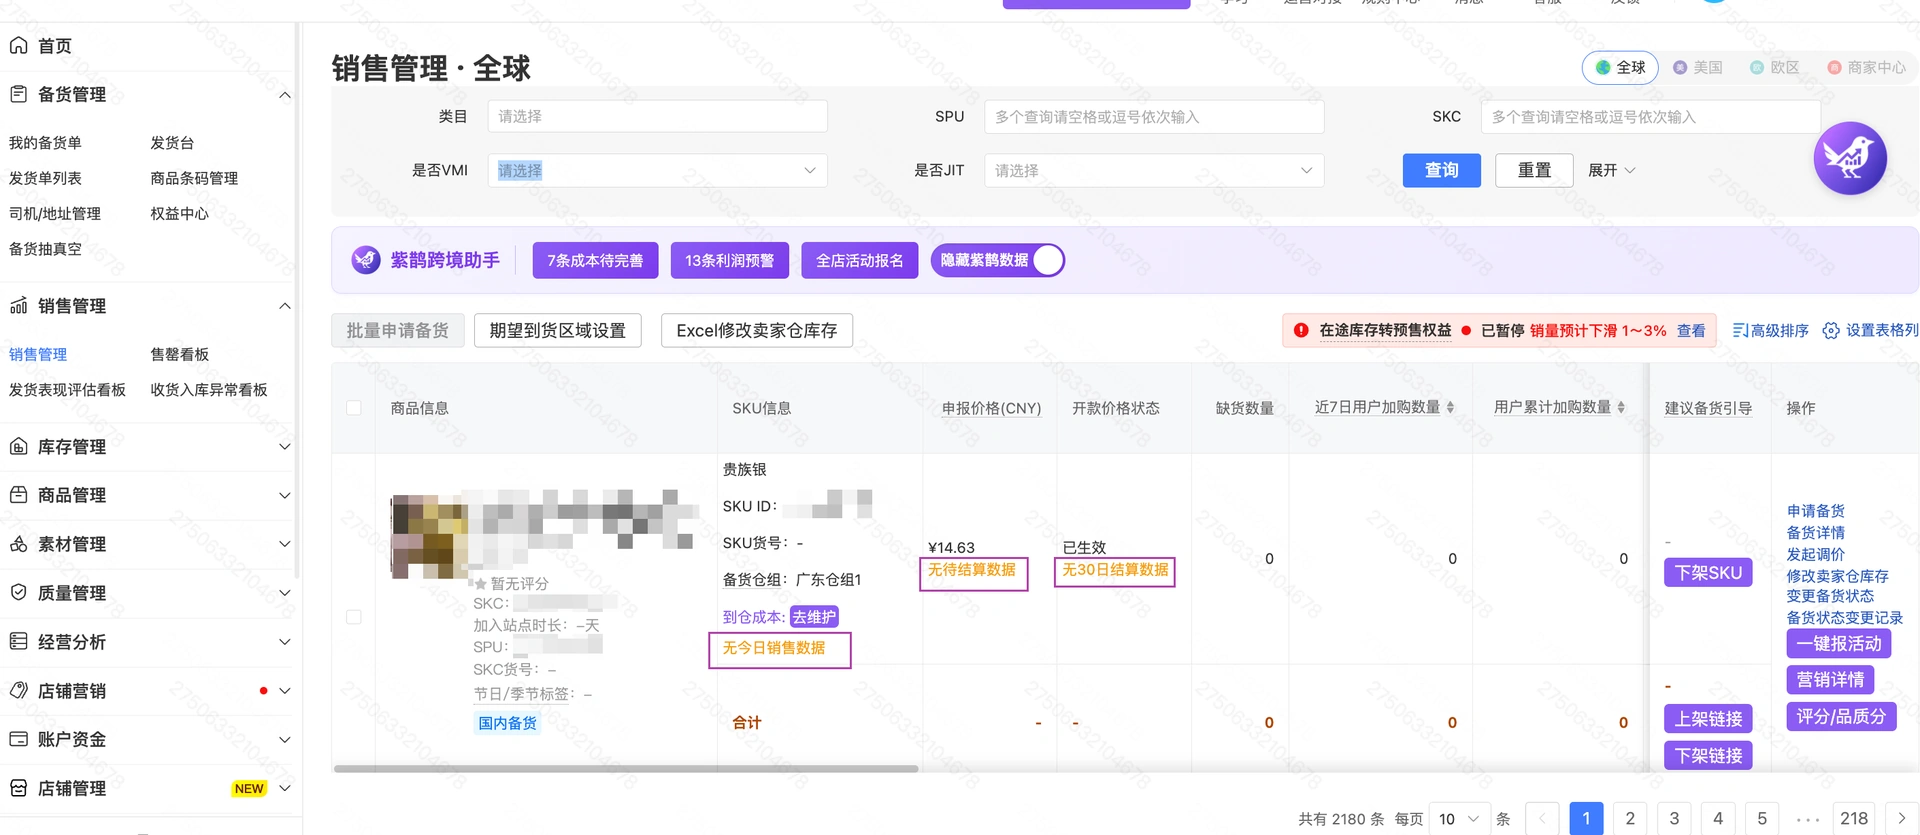Open 我的备货单 menu item
This screenshot has width=1920, height=835.
(x=45, y=143)
